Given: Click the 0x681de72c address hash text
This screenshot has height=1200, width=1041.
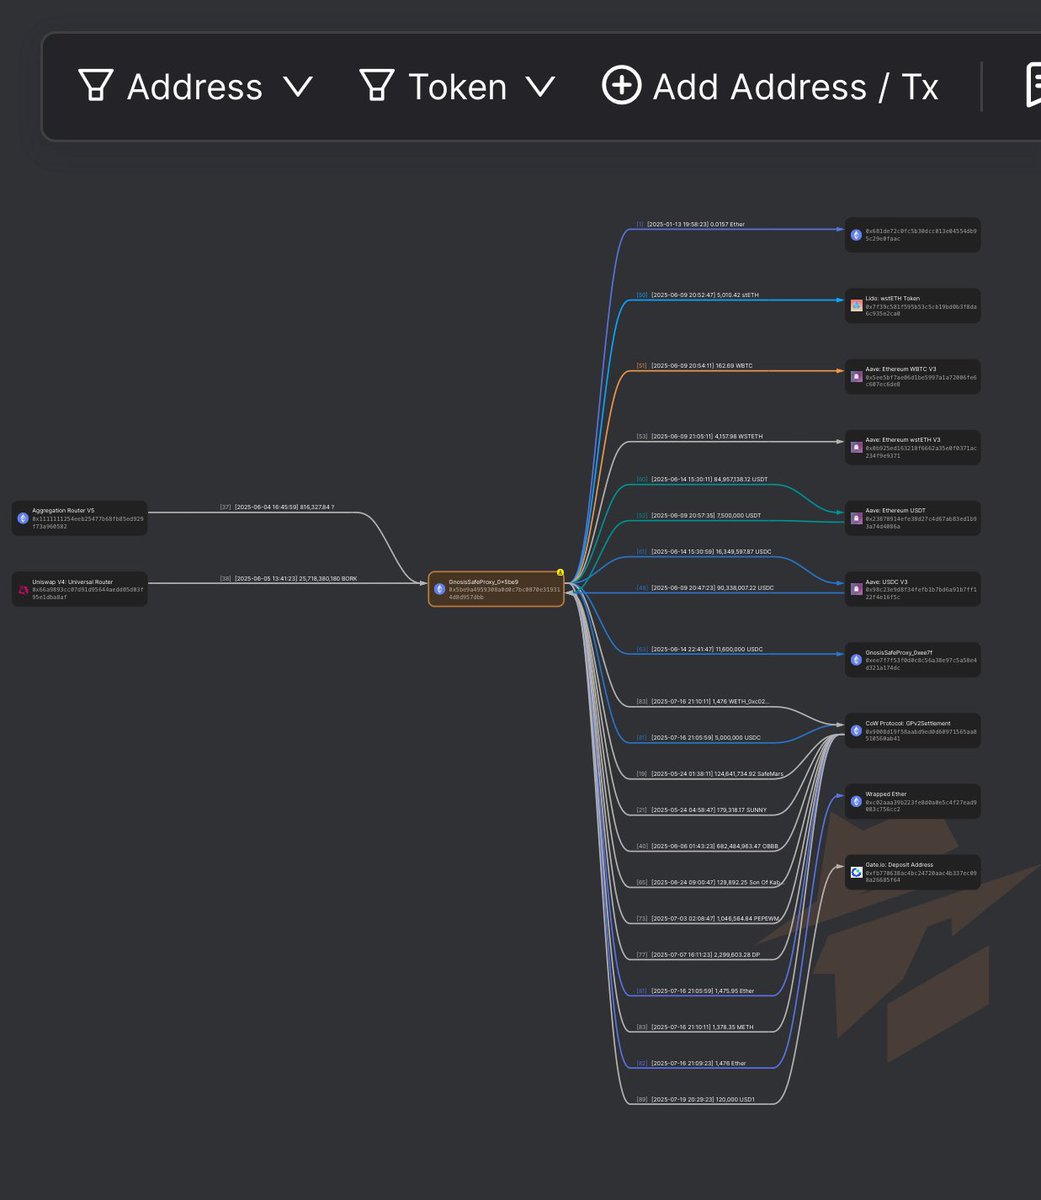Looking at the screenshot, I should tap(921, 235).
